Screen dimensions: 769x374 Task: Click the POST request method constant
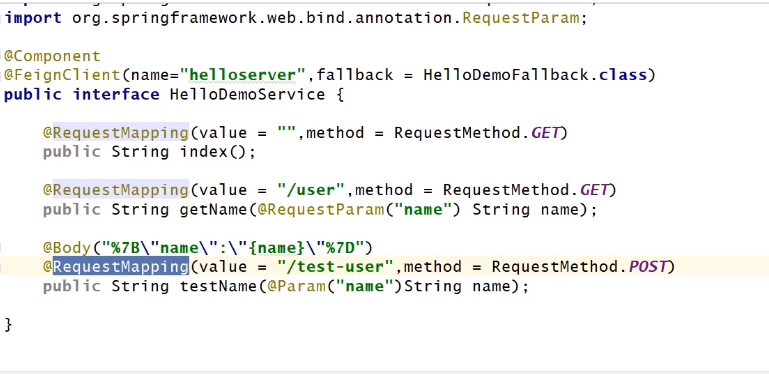tap(648, 267)
